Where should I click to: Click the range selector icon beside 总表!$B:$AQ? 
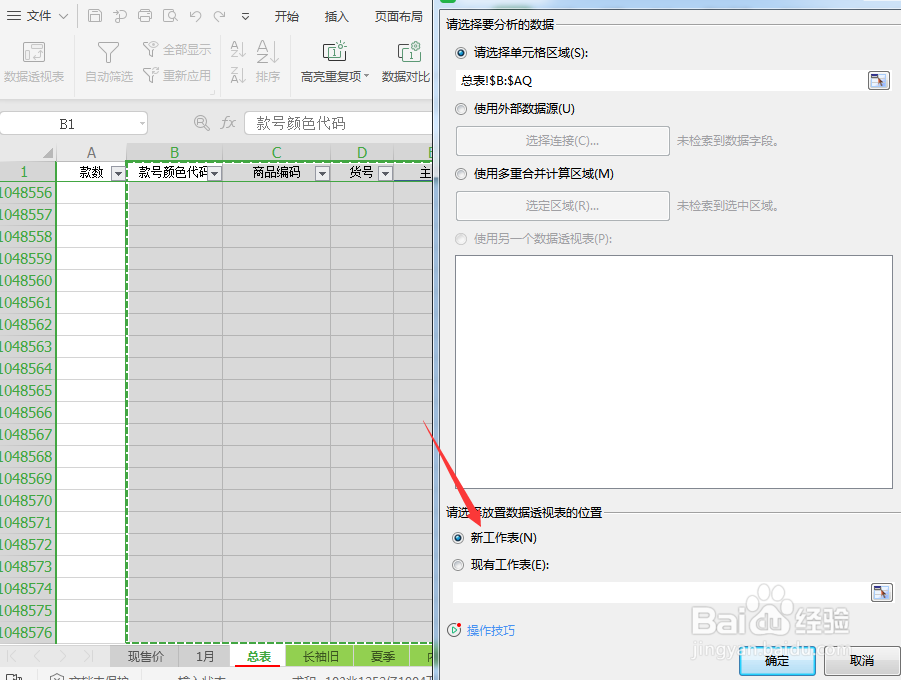[x=880, y=79]
